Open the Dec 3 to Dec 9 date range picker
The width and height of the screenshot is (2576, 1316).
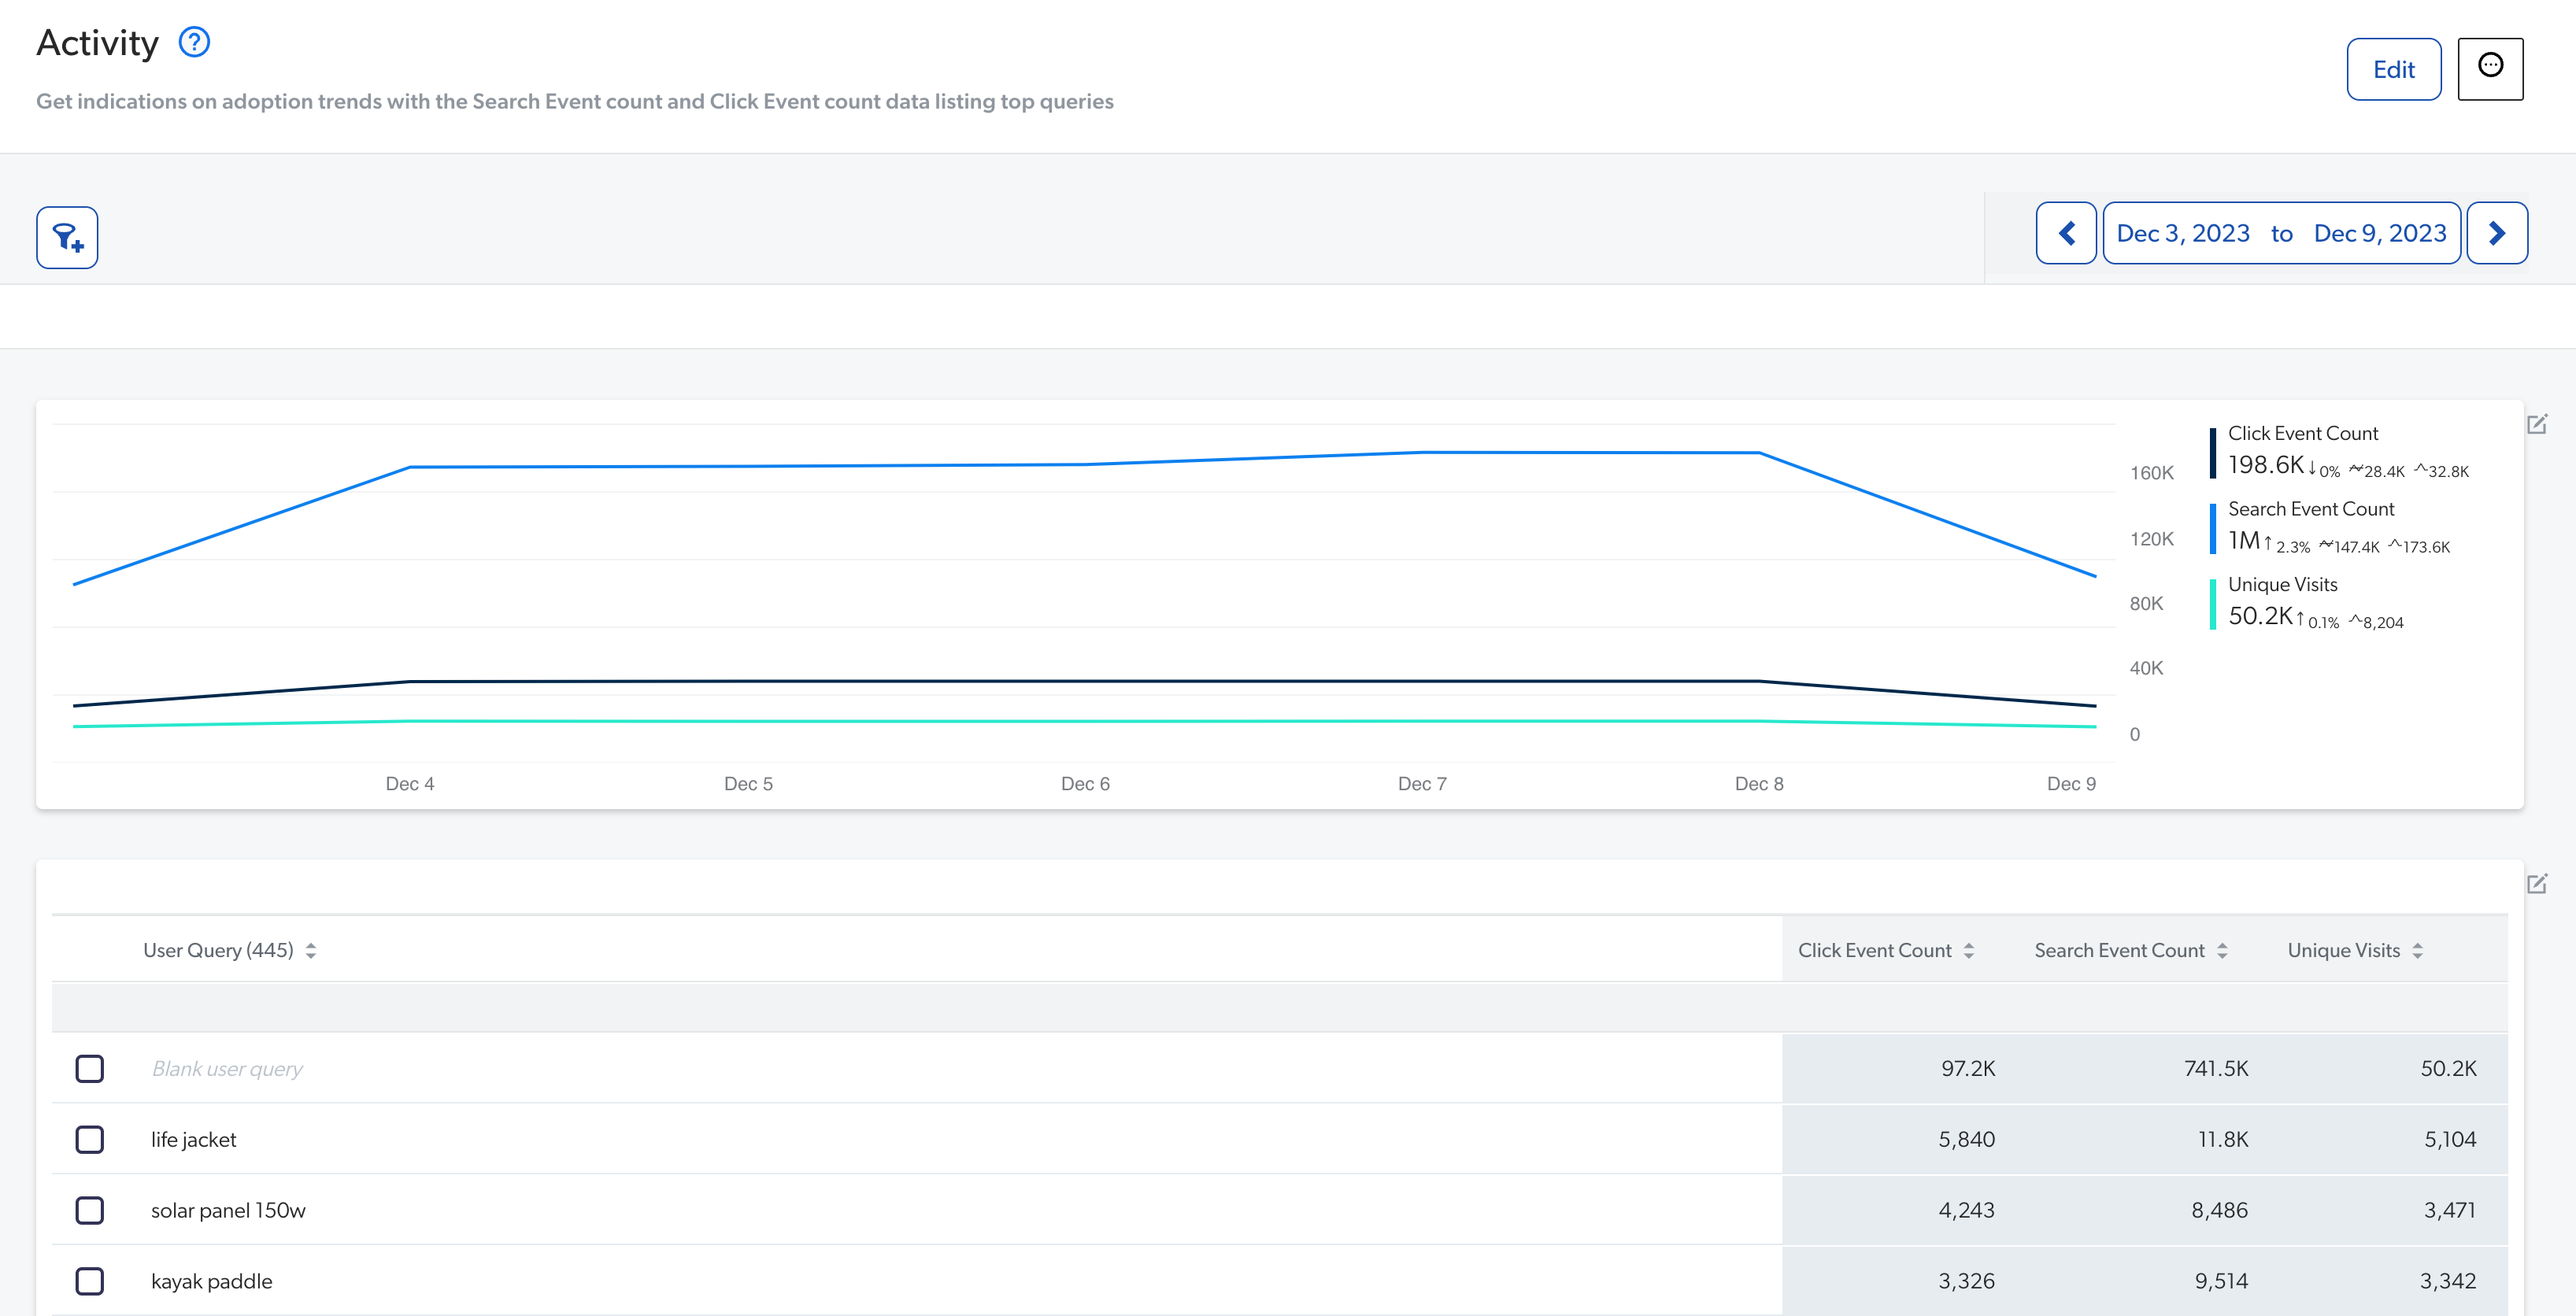[x=2282, y=232]
